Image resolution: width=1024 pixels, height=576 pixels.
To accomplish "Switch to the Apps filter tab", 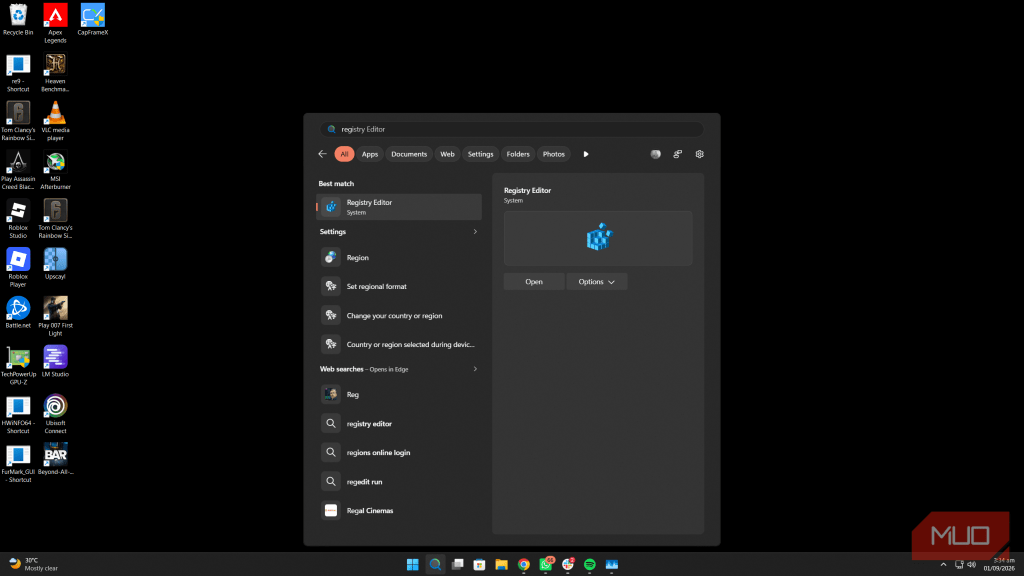I will pyautogui.click(x=370, y=154).
